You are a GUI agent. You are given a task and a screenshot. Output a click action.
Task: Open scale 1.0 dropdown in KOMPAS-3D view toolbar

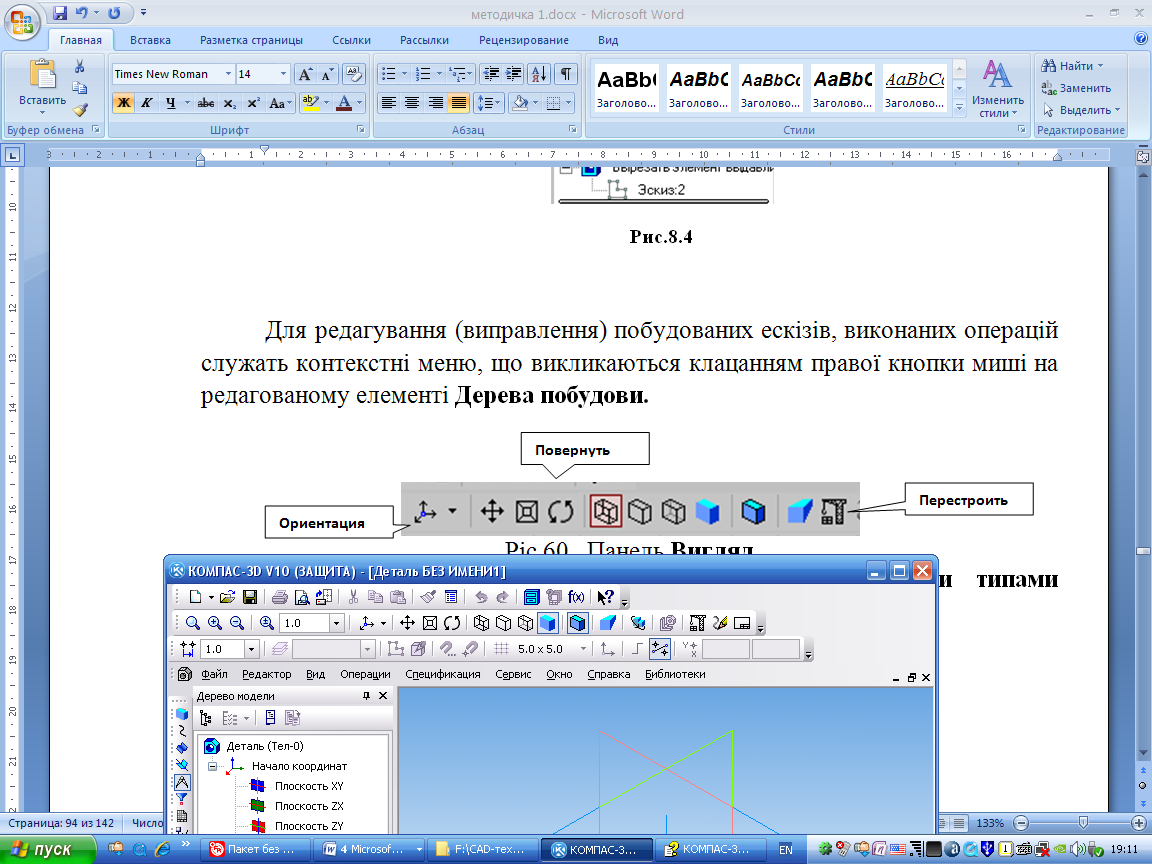click(x=336, y=623)
